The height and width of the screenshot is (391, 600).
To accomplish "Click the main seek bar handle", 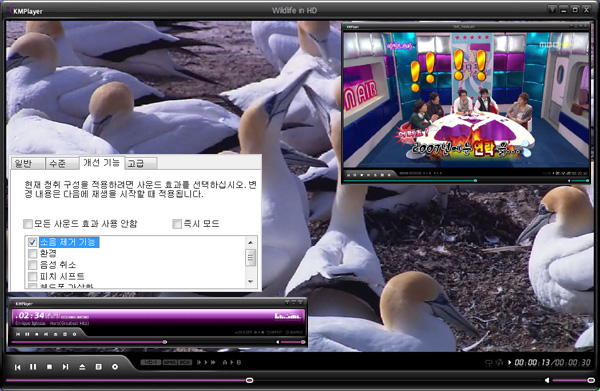I will (x=249, y=380).
